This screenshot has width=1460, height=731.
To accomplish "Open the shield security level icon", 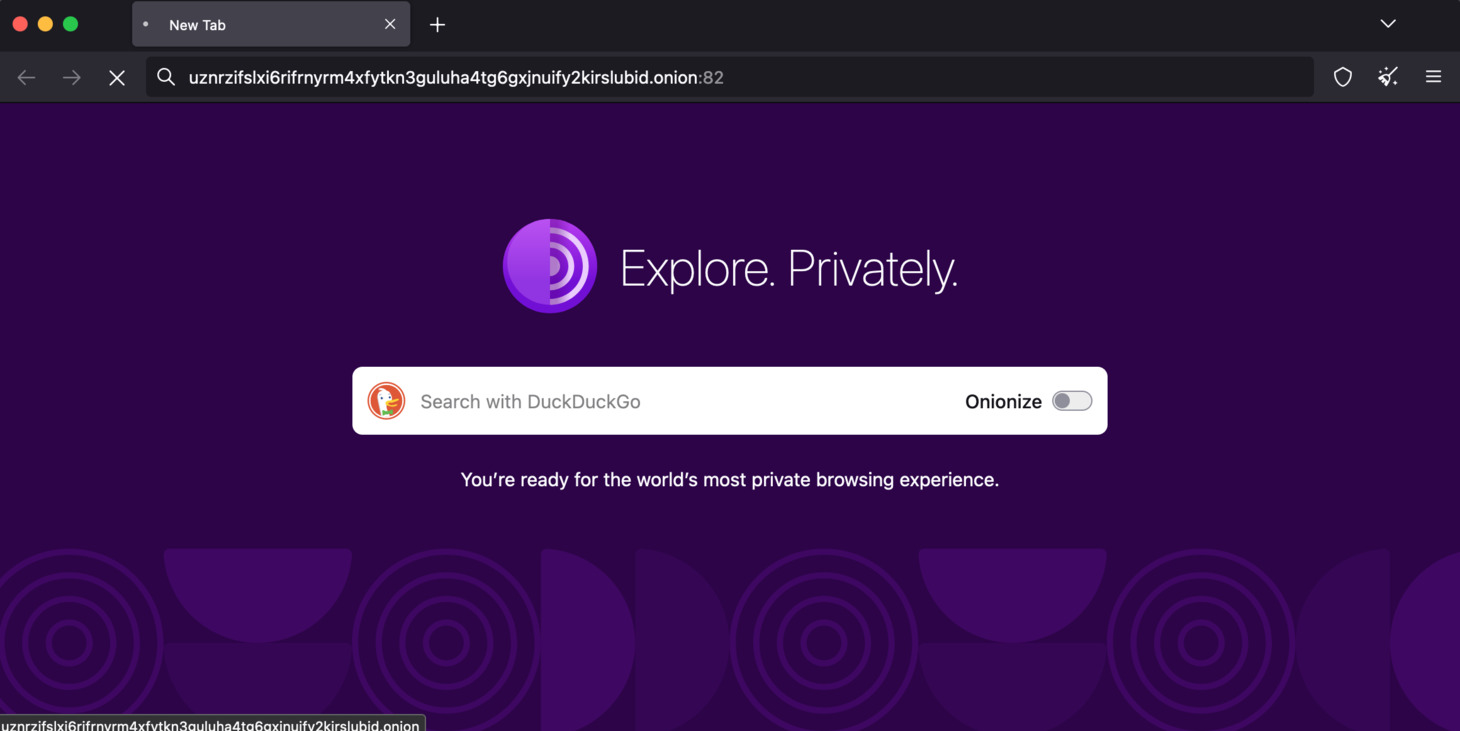I will point(1343,77).
